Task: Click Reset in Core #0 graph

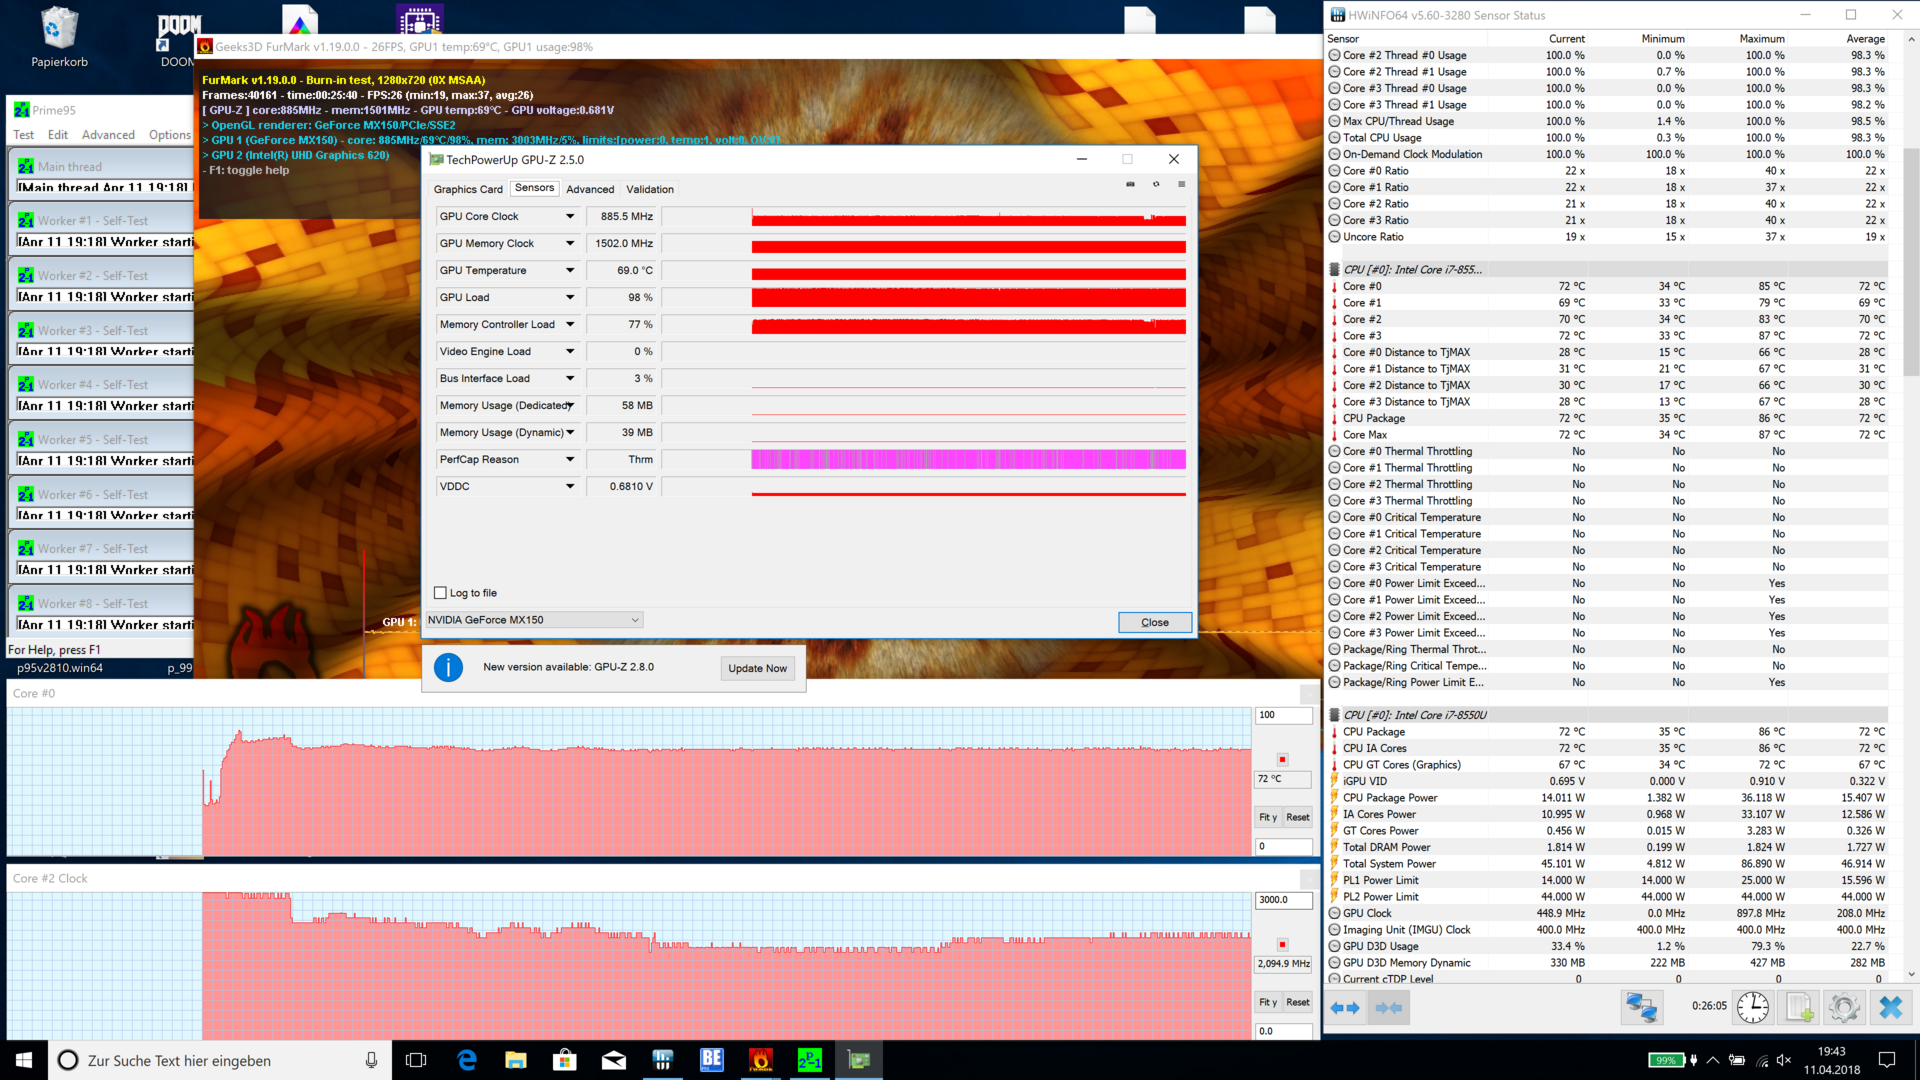Action: click(1297, 817)
